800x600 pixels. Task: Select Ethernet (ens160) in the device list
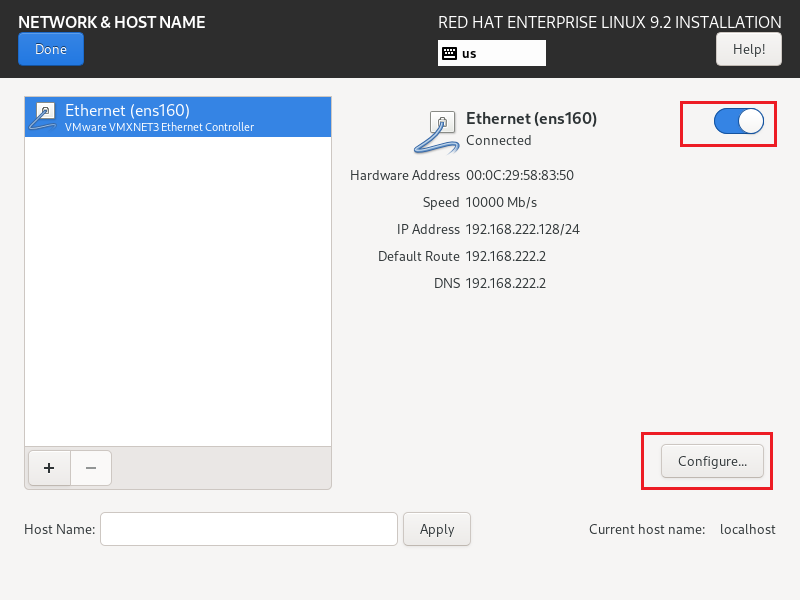[x=178, y=117]
